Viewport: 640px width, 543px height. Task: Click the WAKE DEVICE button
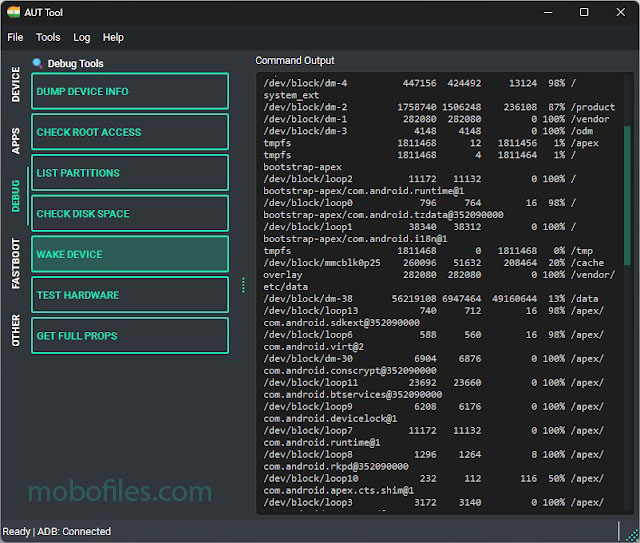tap(130, 254)
